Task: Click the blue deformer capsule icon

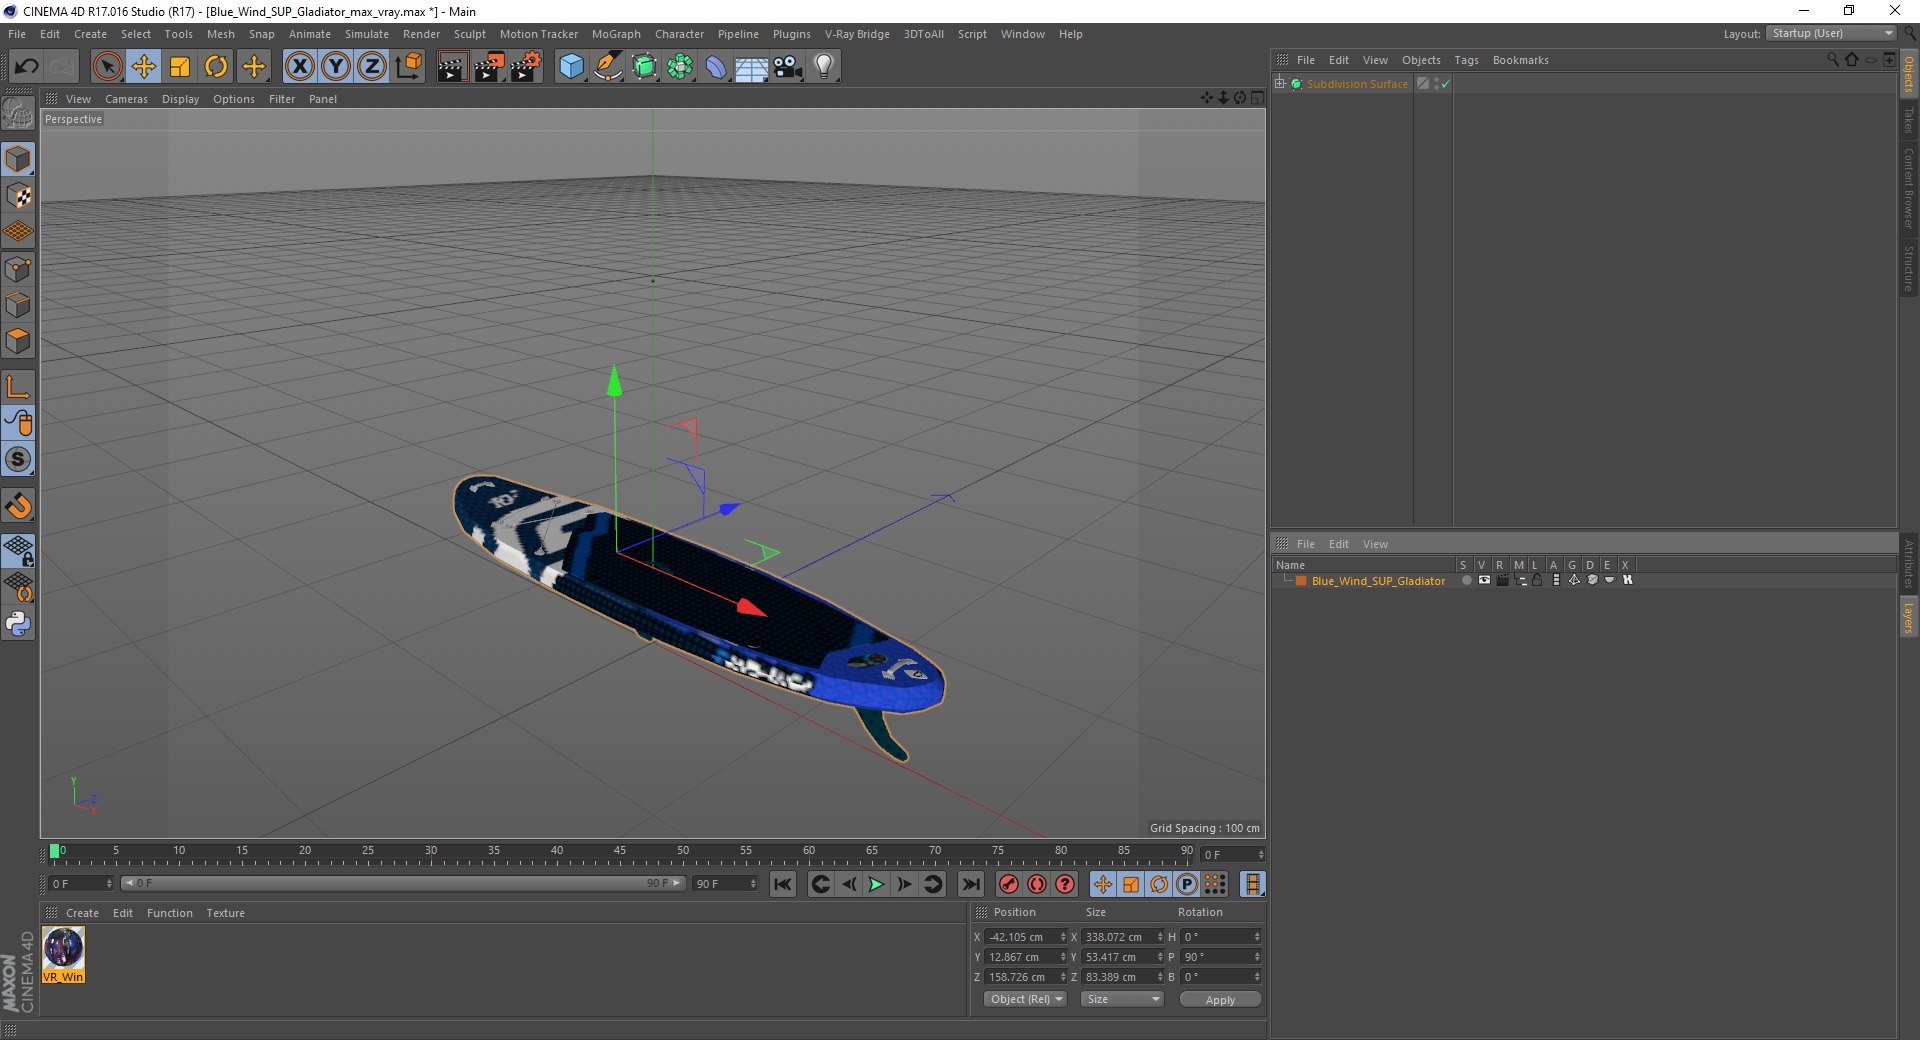Action: click(716, 67)
